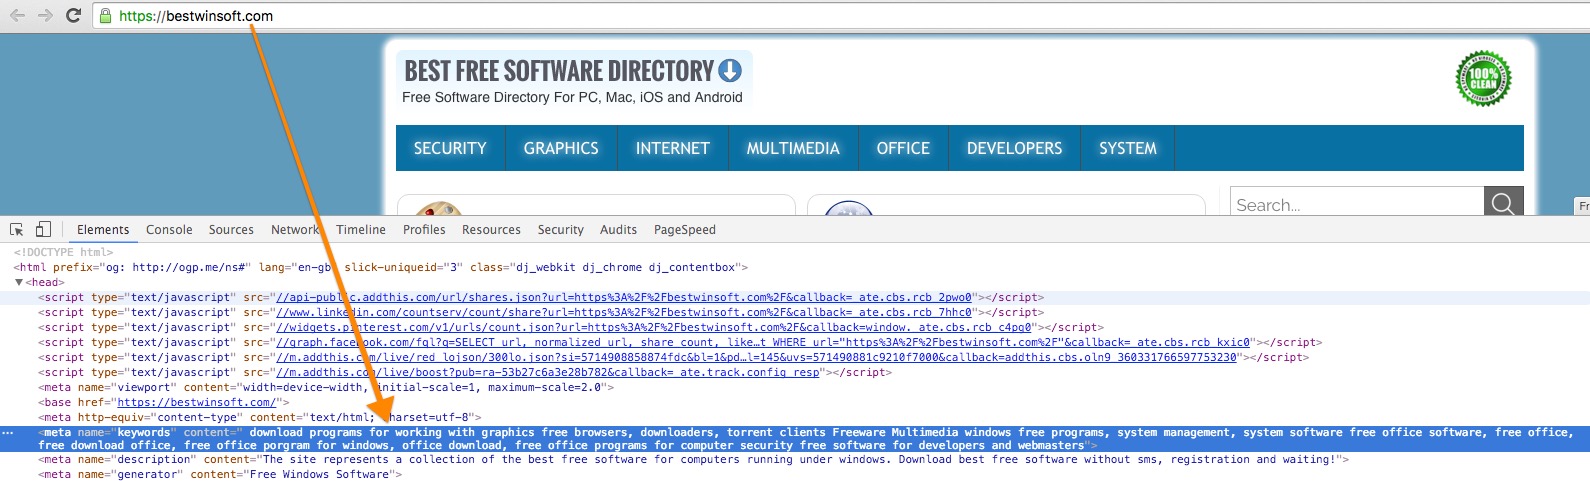The image size is (1590, 481).
Task: Open the api-public.addthis.com shares.json script link
Action: tap(624, 298)
